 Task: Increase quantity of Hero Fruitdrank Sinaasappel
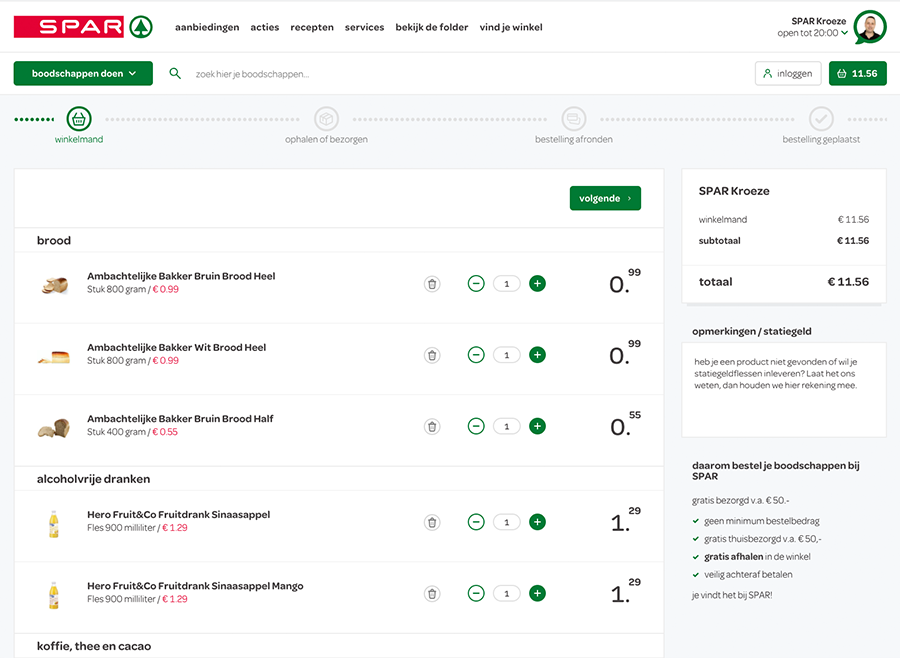[537, 522]
